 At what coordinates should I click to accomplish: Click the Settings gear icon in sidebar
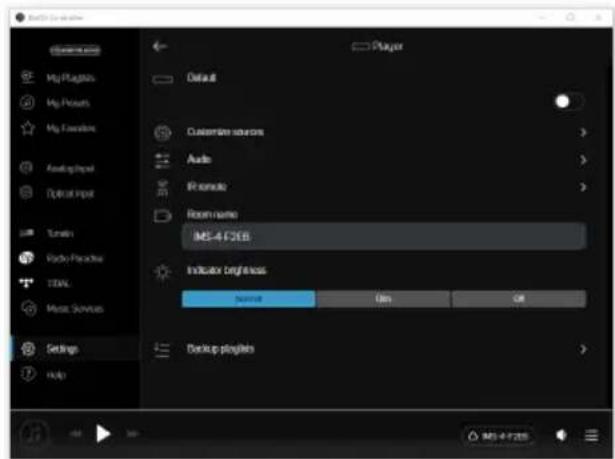(28, 349)
